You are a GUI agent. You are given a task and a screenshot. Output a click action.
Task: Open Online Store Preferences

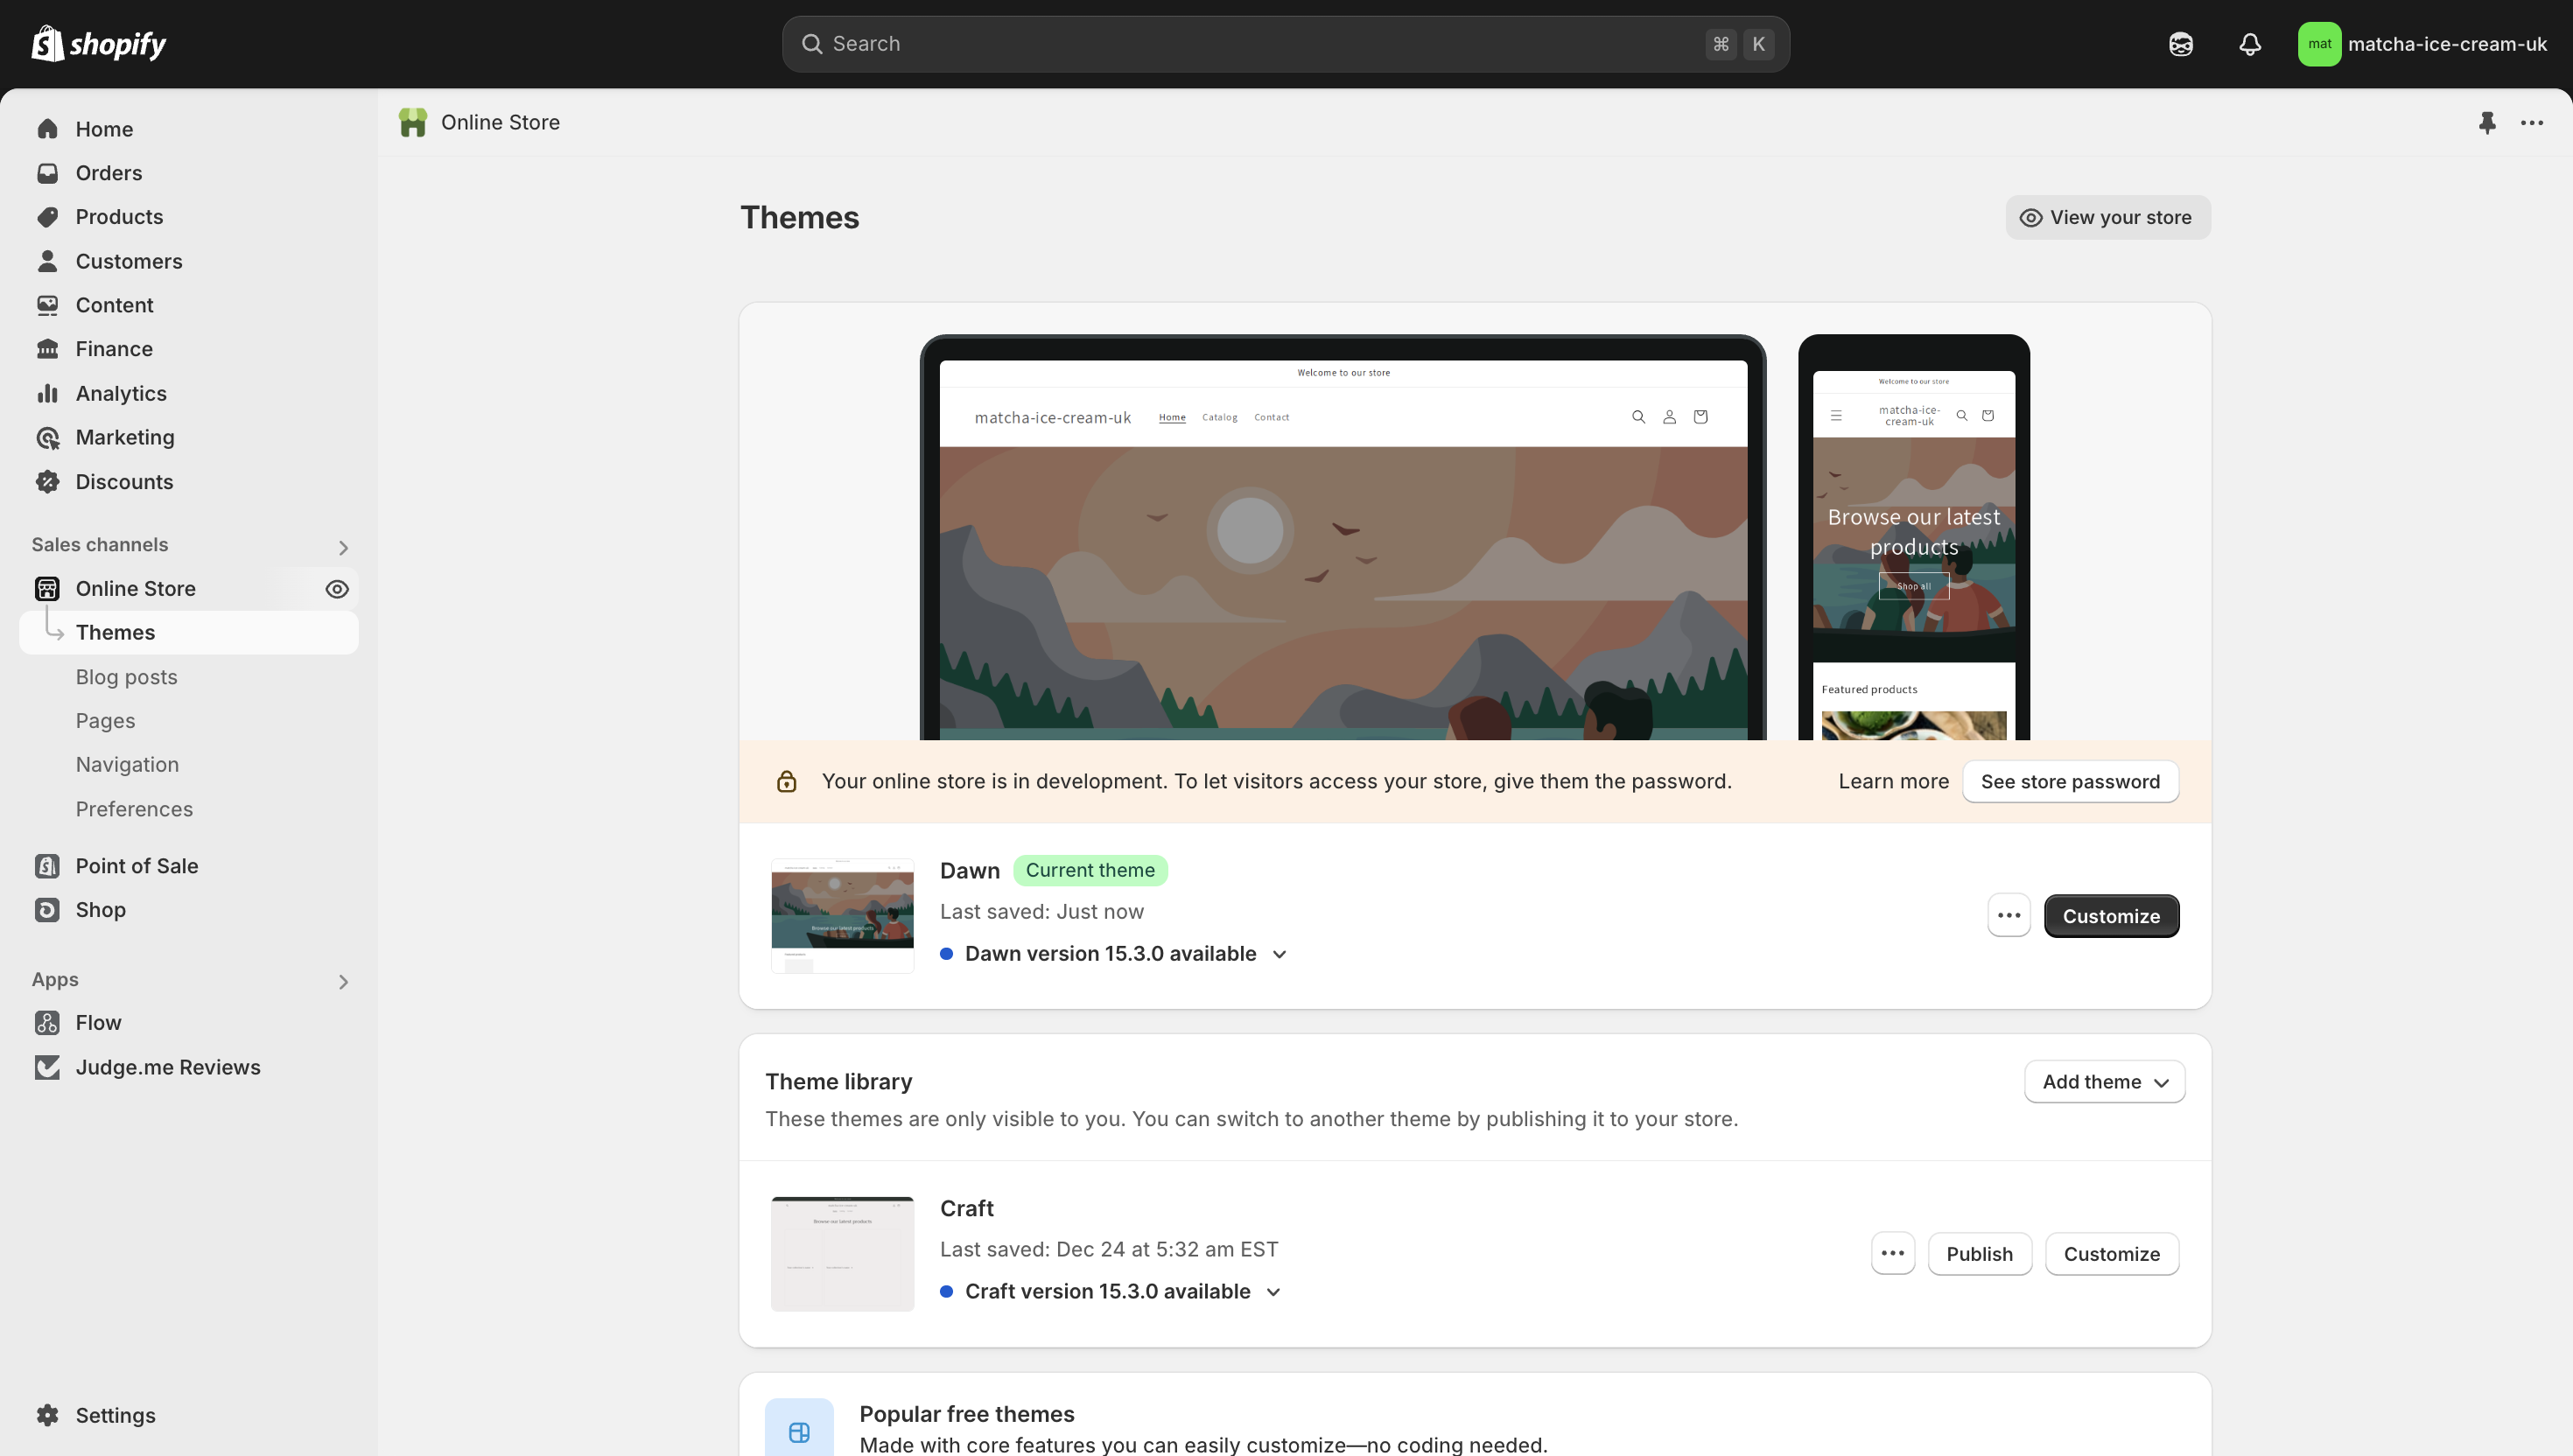(134, 809)
